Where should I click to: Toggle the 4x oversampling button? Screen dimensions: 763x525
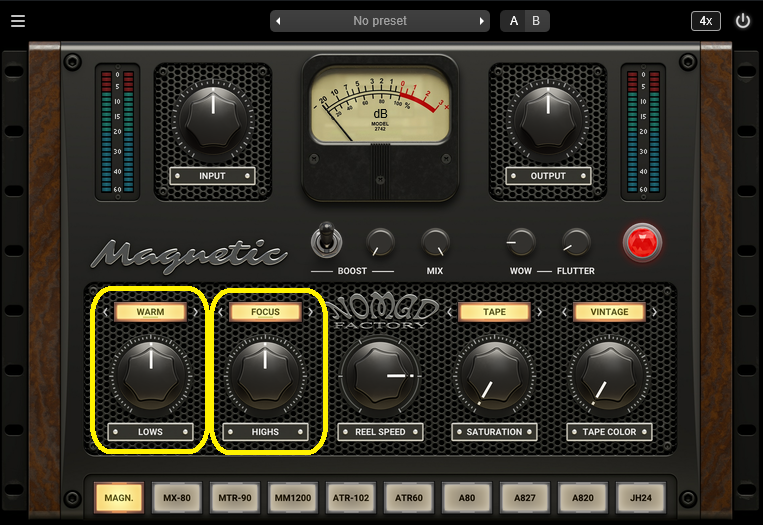[x=706, y=21]
